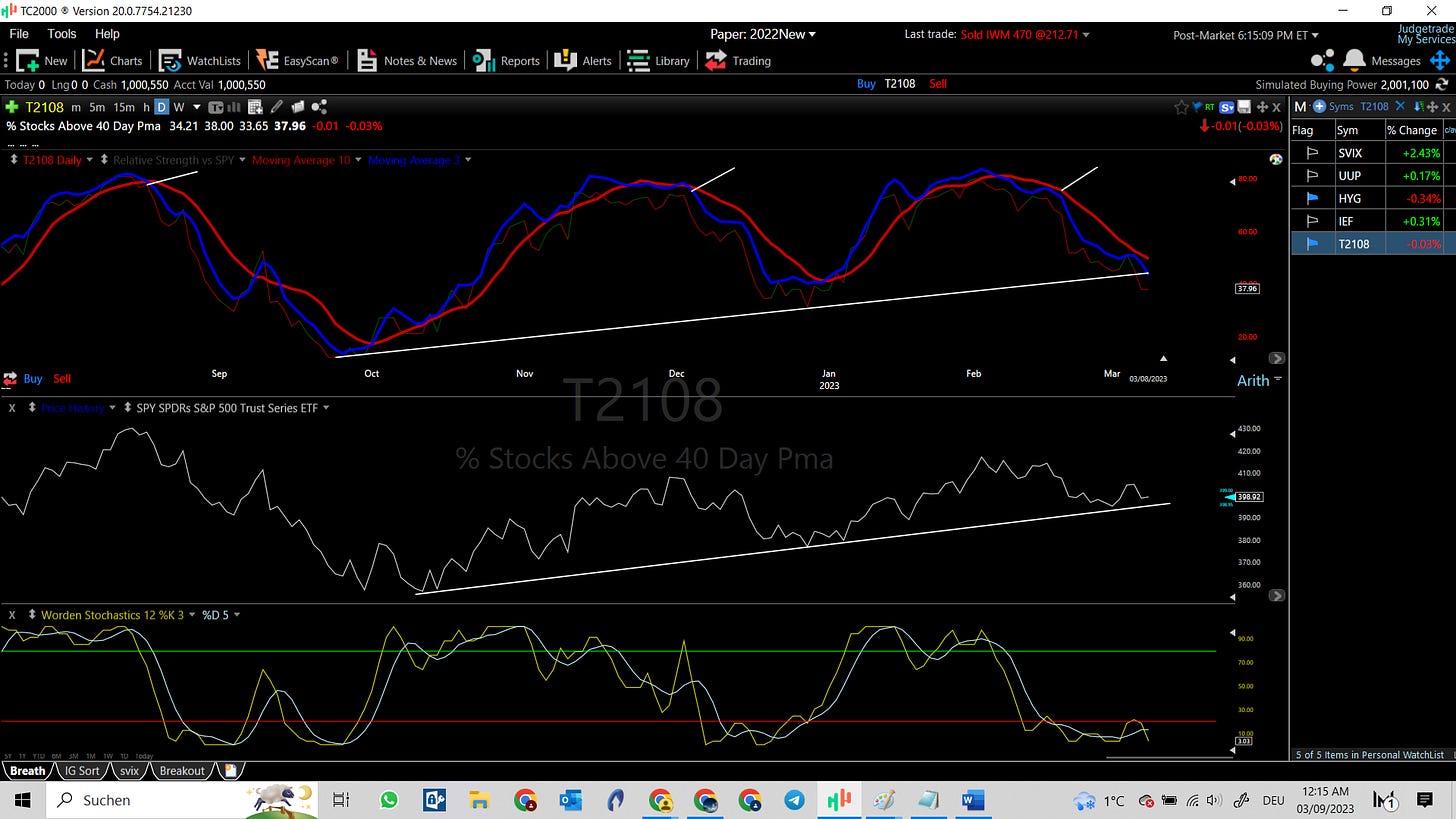Switch to the Breakout tab
The width and height of the screenshot is (1456, 819).
[182, 770]
